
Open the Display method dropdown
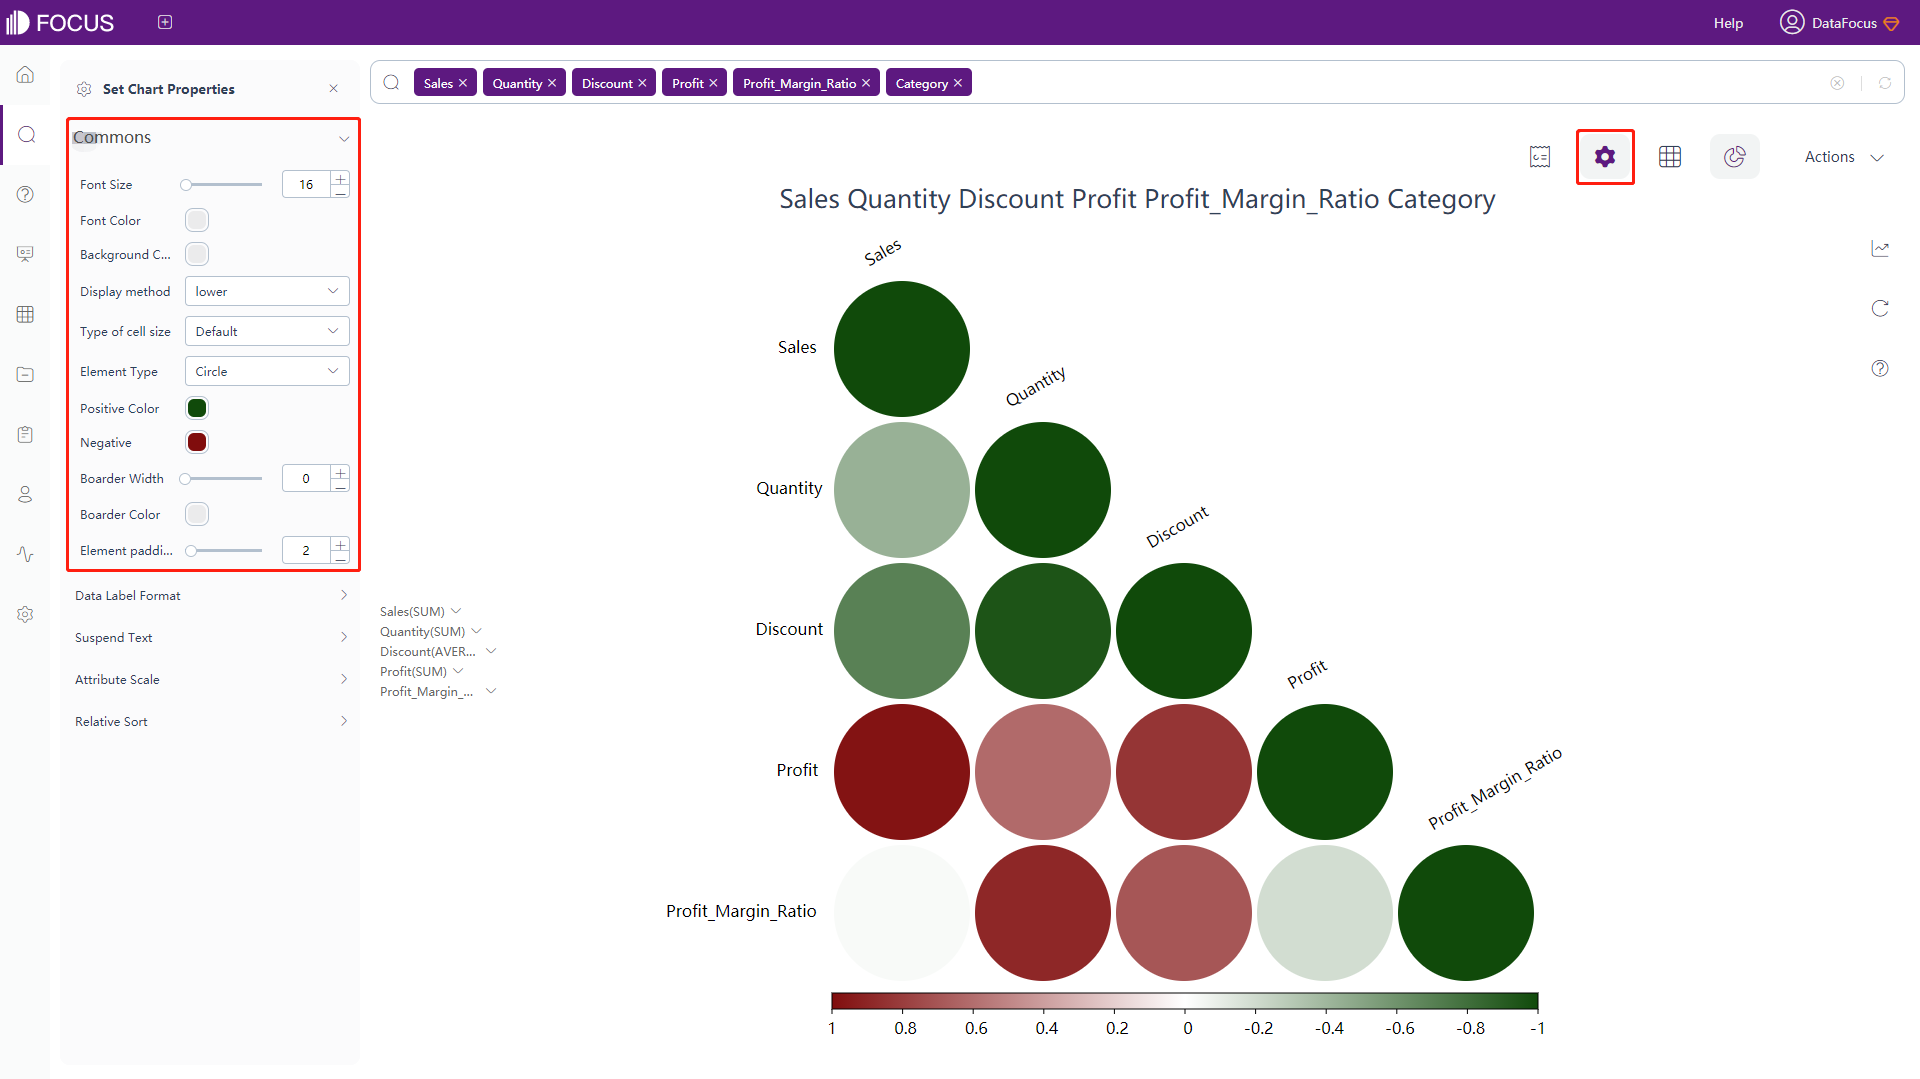pyautogui.click(x=267, y=291)
